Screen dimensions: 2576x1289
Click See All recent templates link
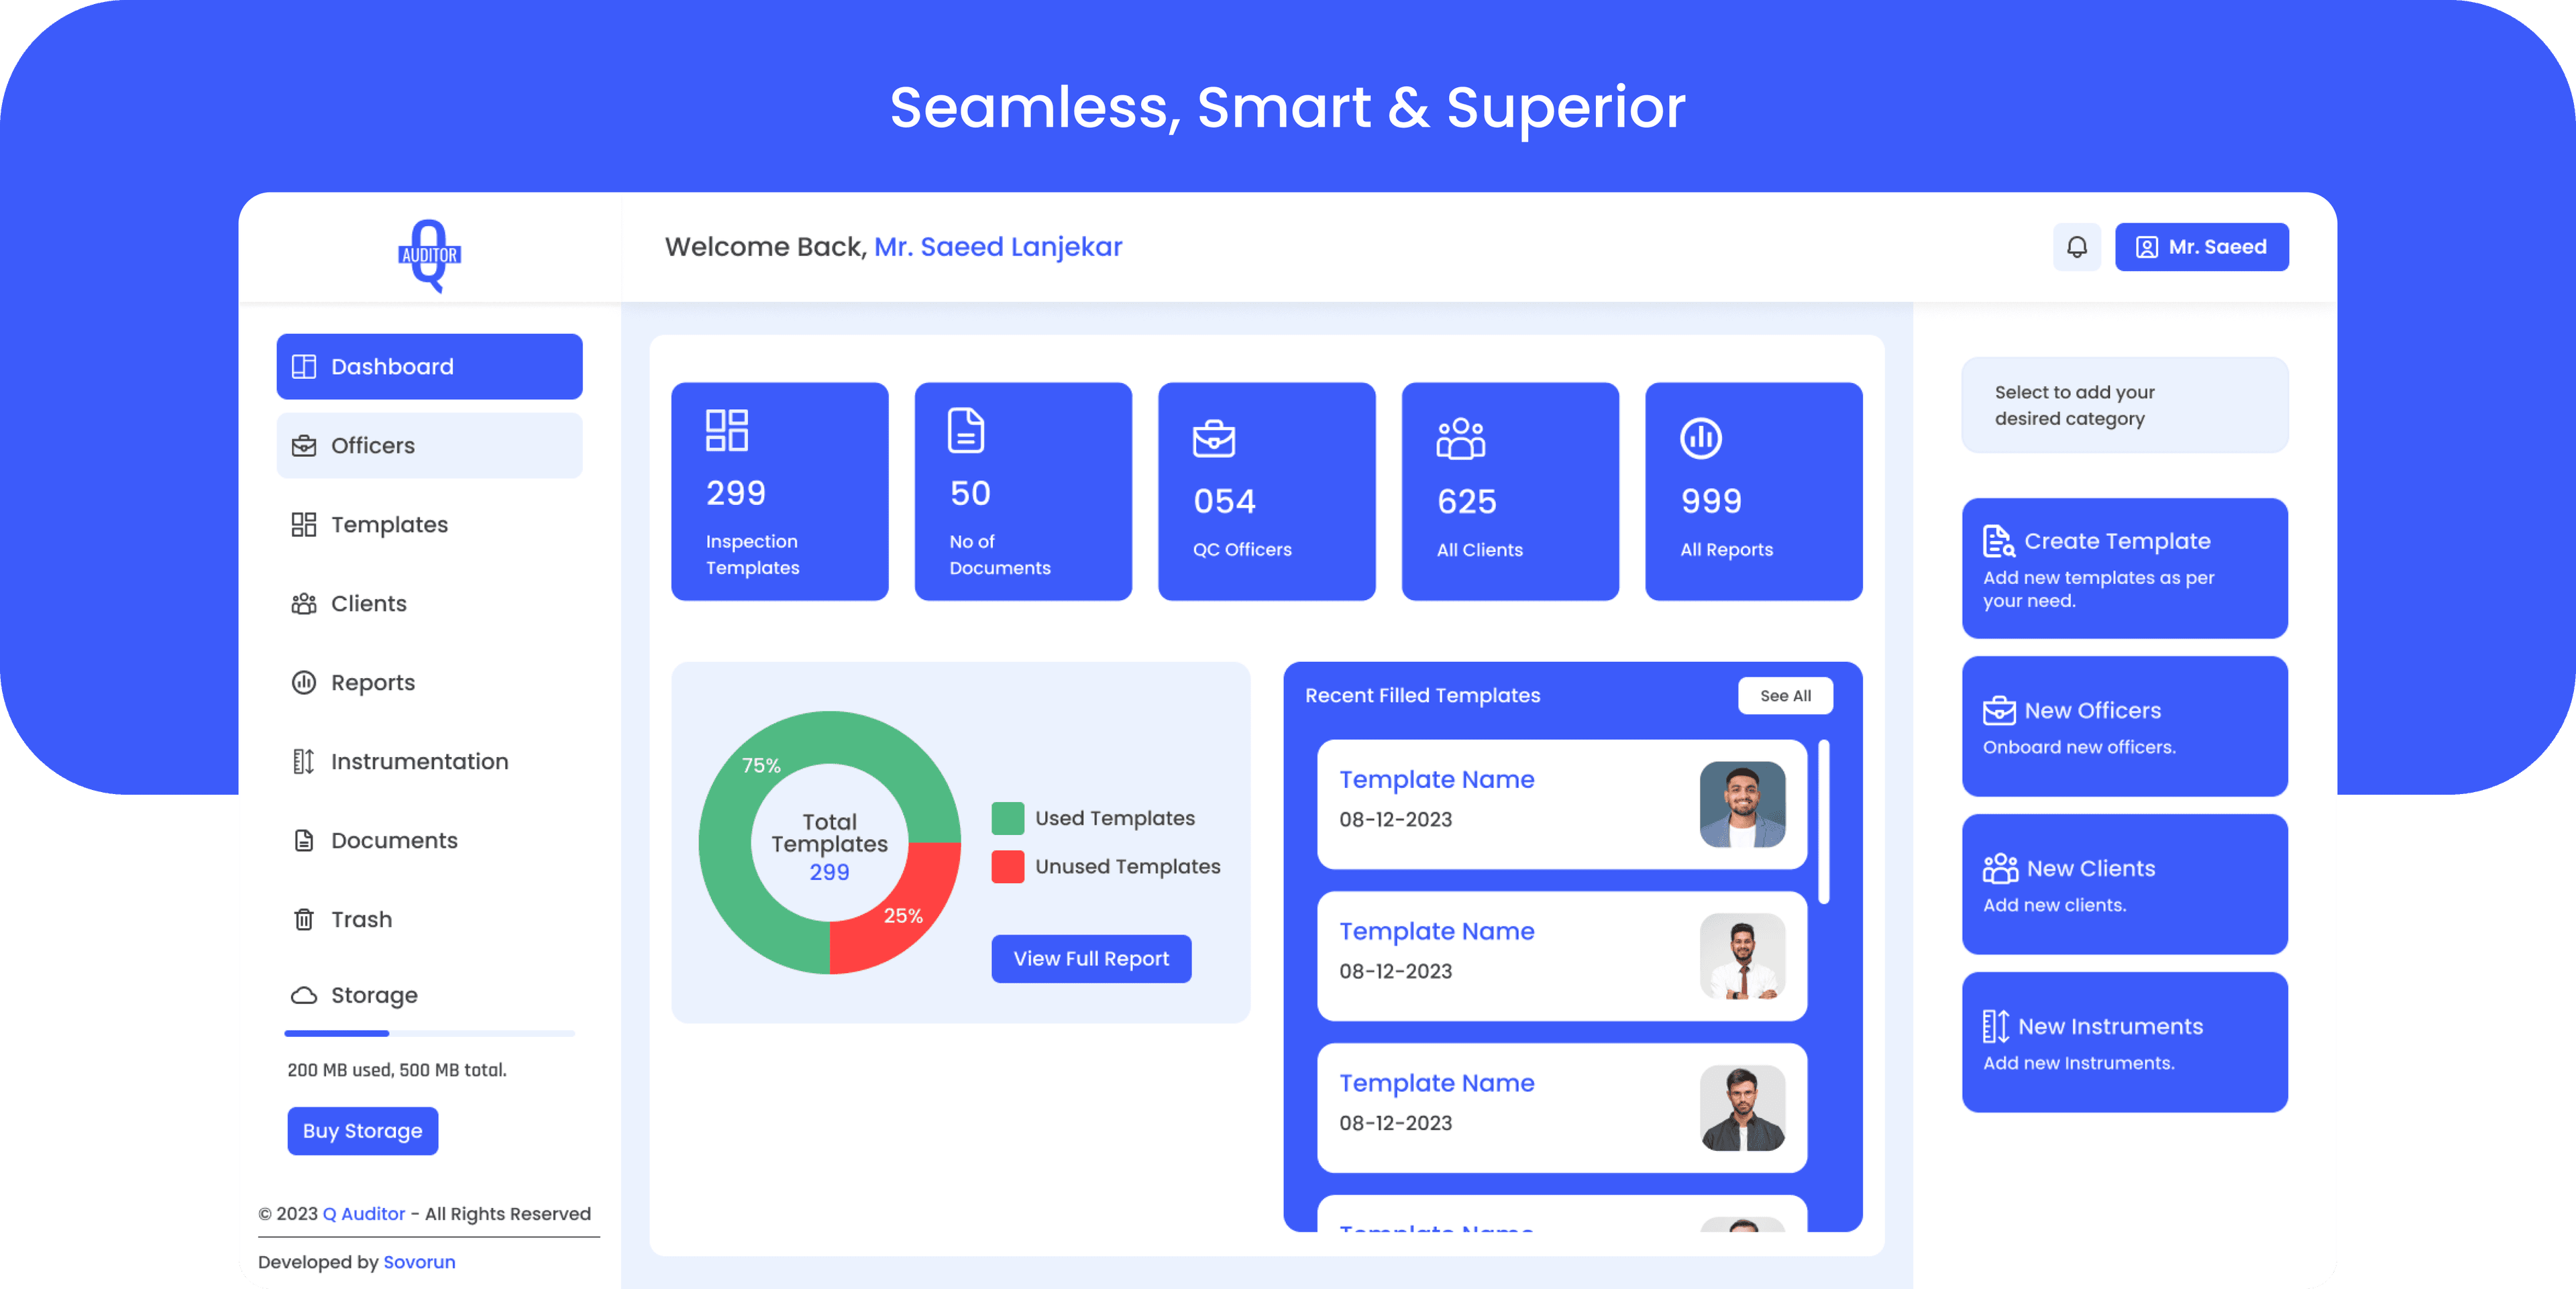[x=1785, y=694]
